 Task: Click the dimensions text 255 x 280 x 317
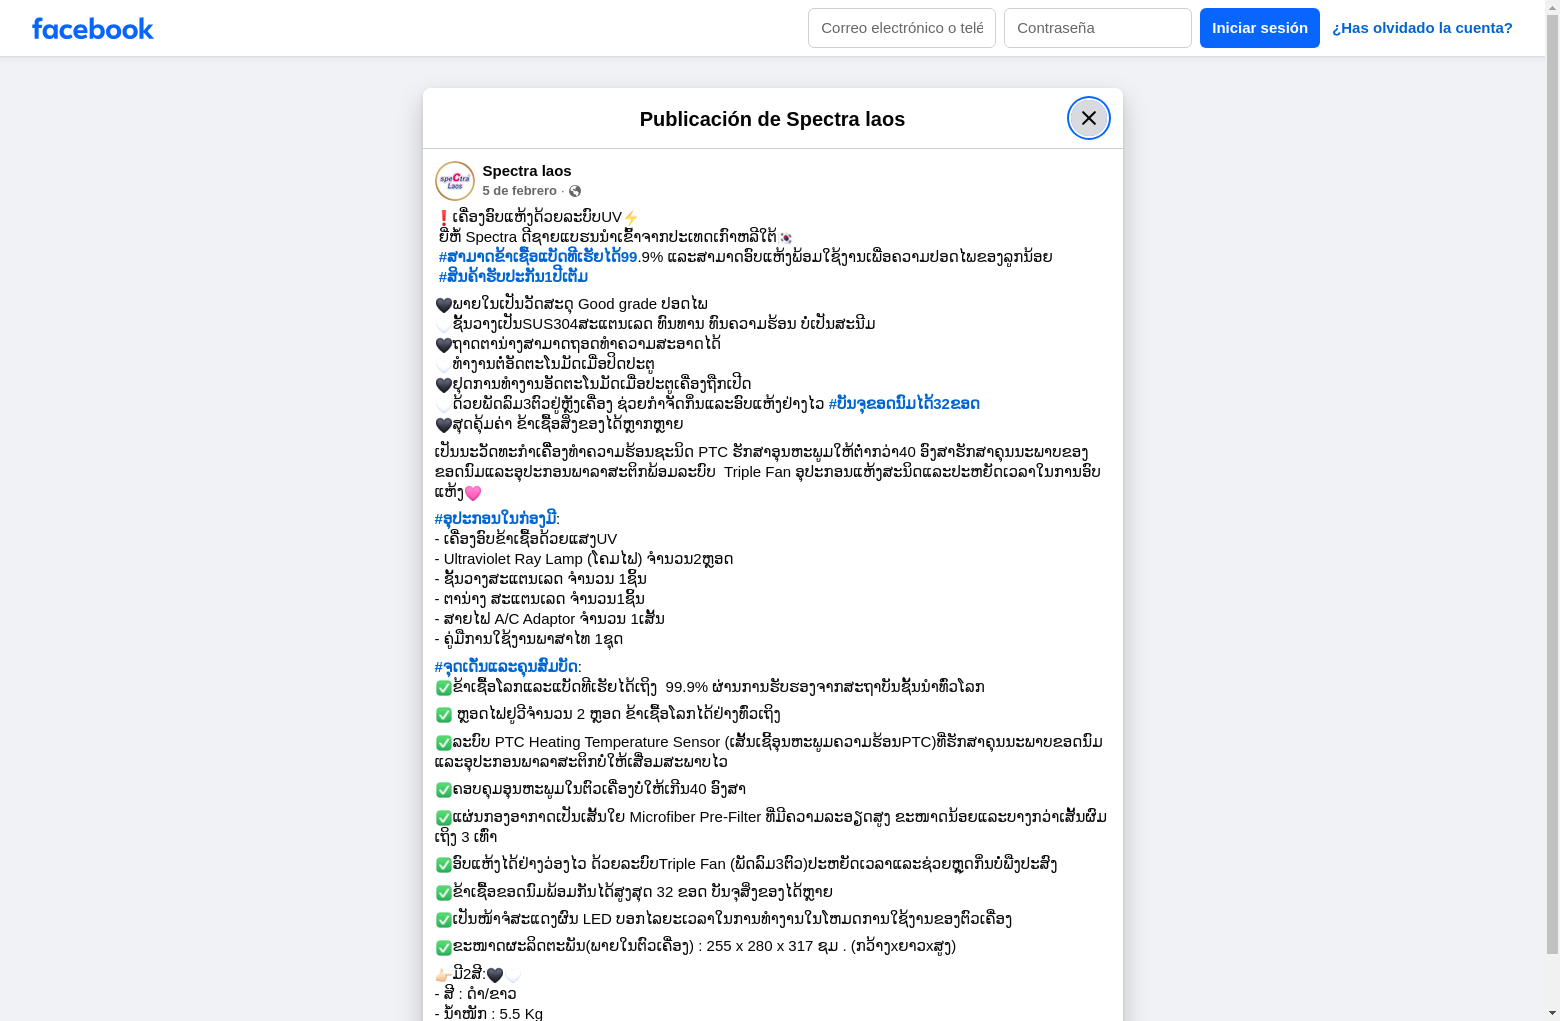760,946
